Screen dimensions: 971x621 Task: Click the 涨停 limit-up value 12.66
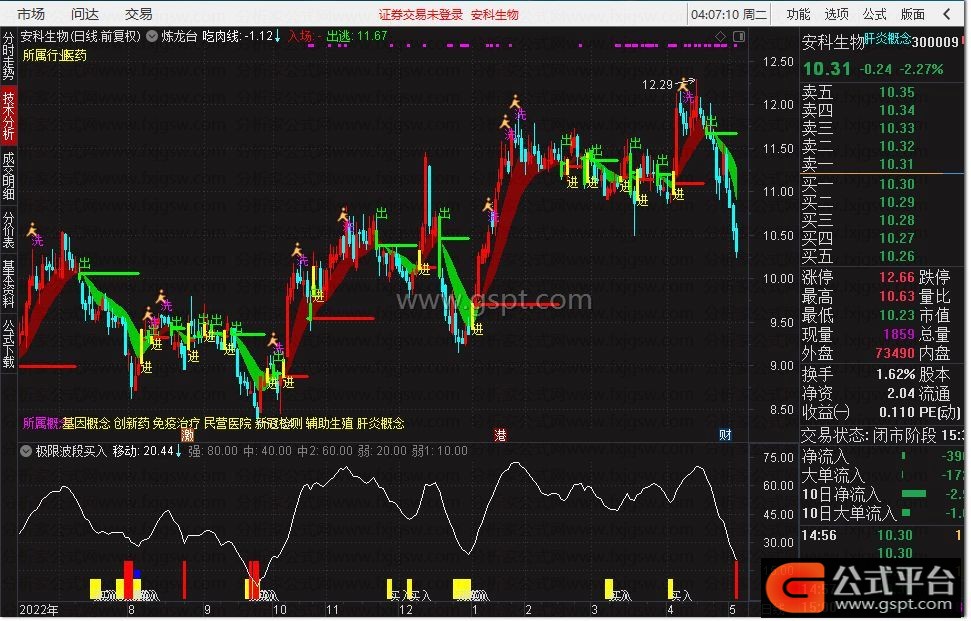click(x=897, y=277)
